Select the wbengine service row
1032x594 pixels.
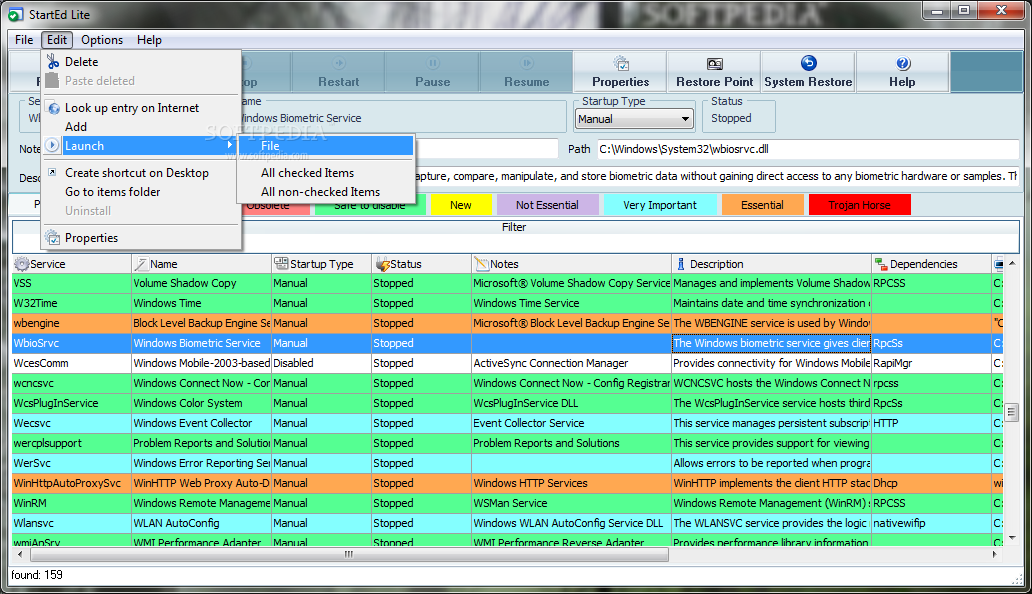507,323
